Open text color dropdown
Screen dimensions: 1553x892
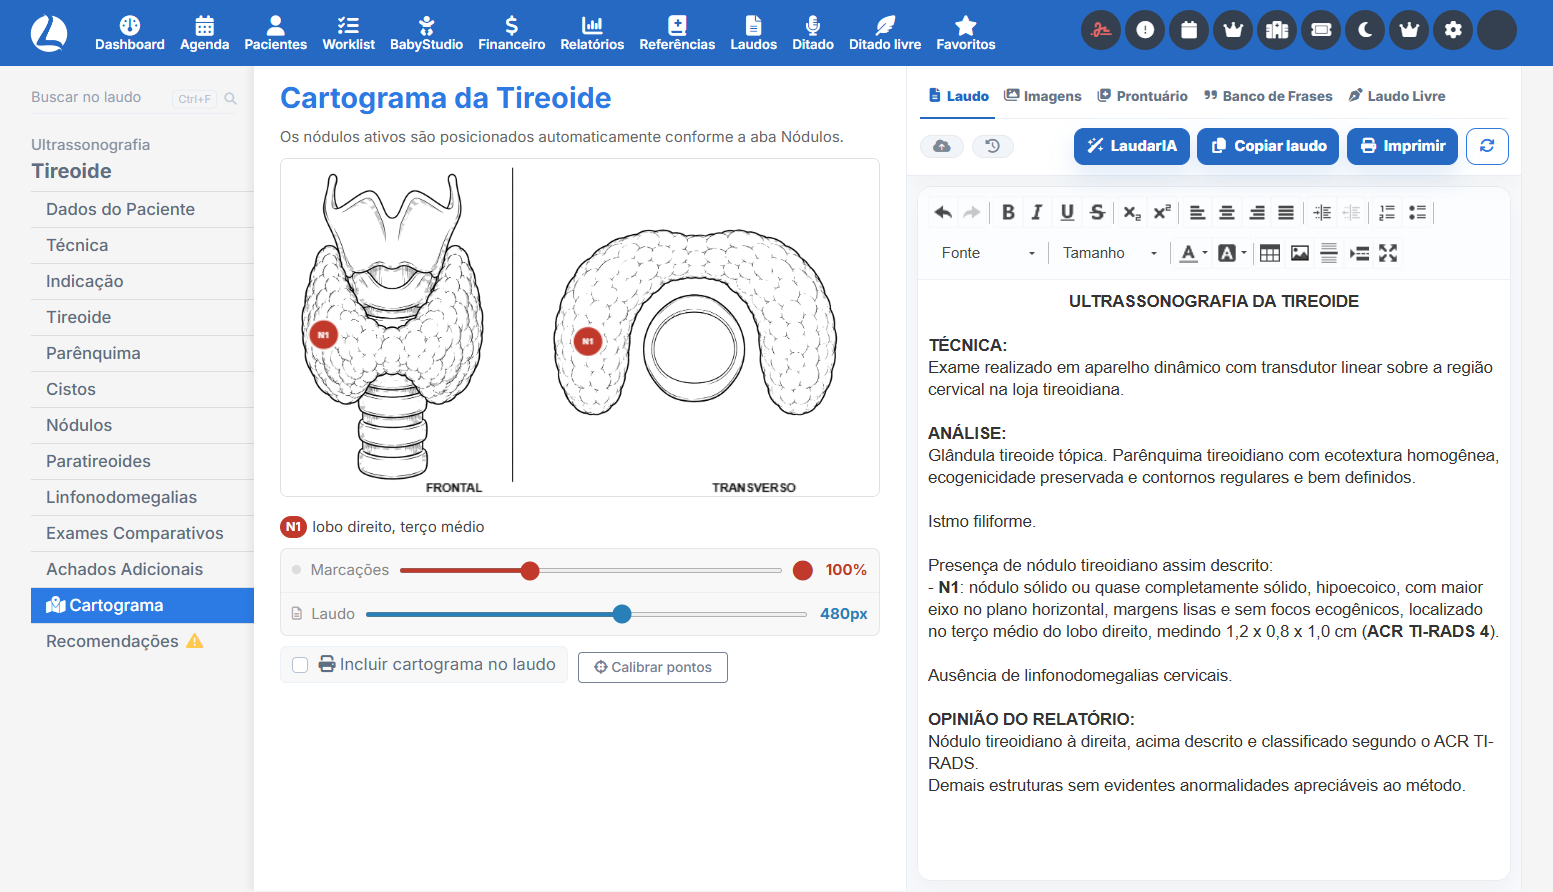[1194, 253]
